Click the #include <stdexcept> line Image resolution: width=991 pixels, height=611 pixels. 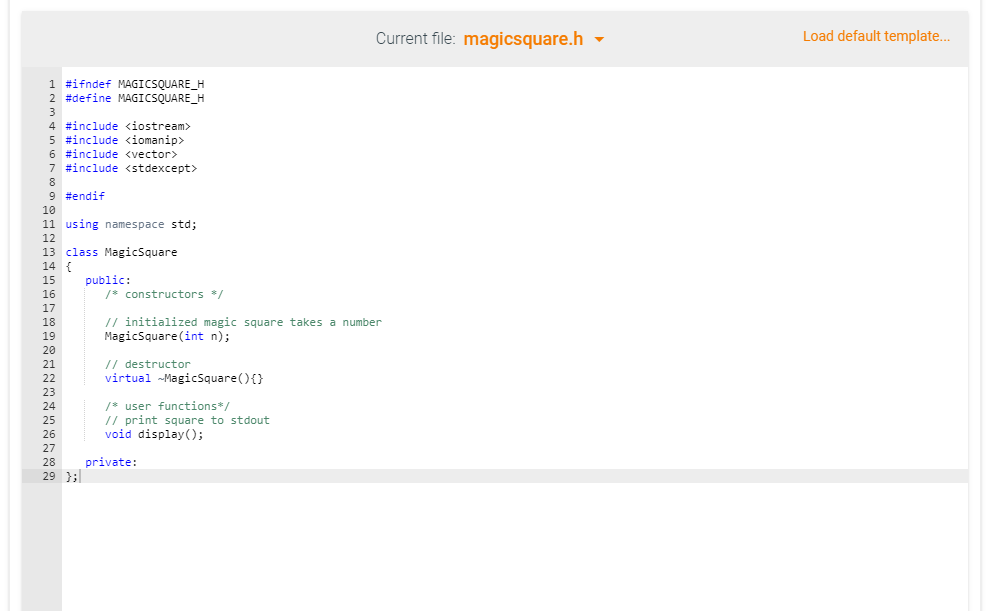129,167
